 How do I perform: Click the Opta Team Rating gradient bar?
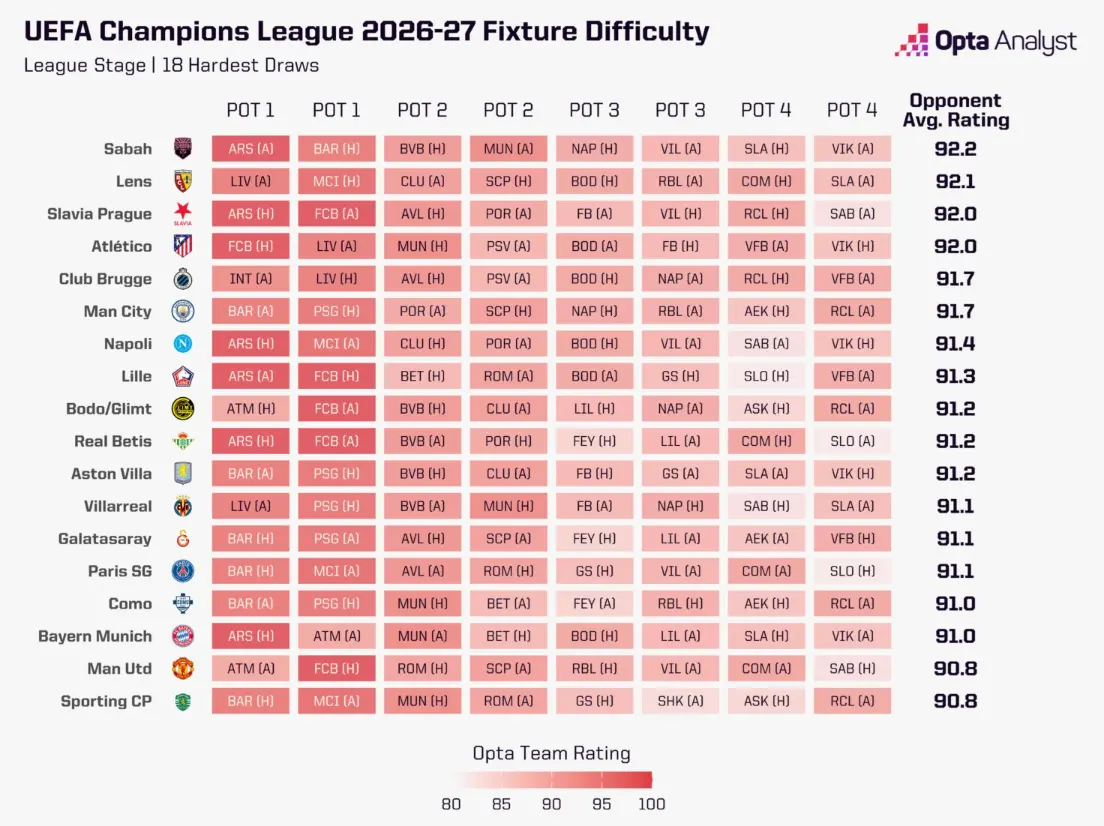[552, 780]
